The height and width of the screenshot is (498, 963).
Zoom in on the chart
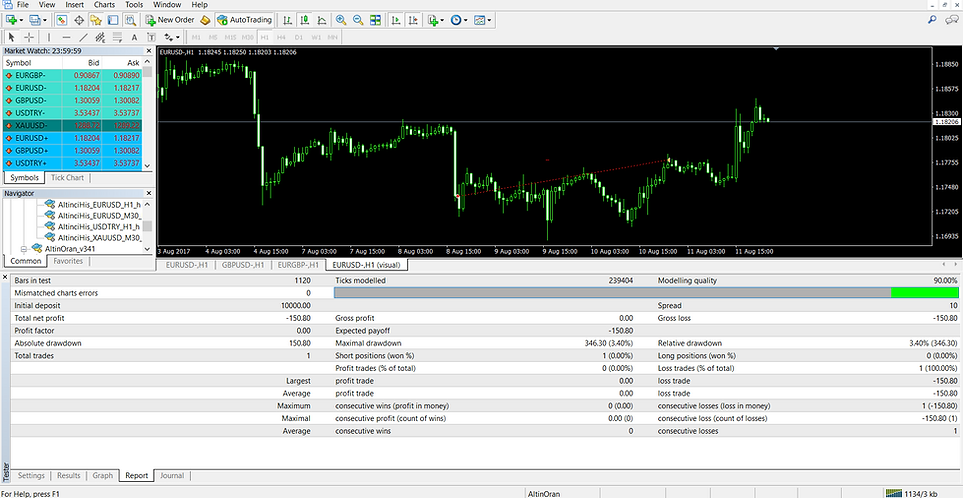341,20
